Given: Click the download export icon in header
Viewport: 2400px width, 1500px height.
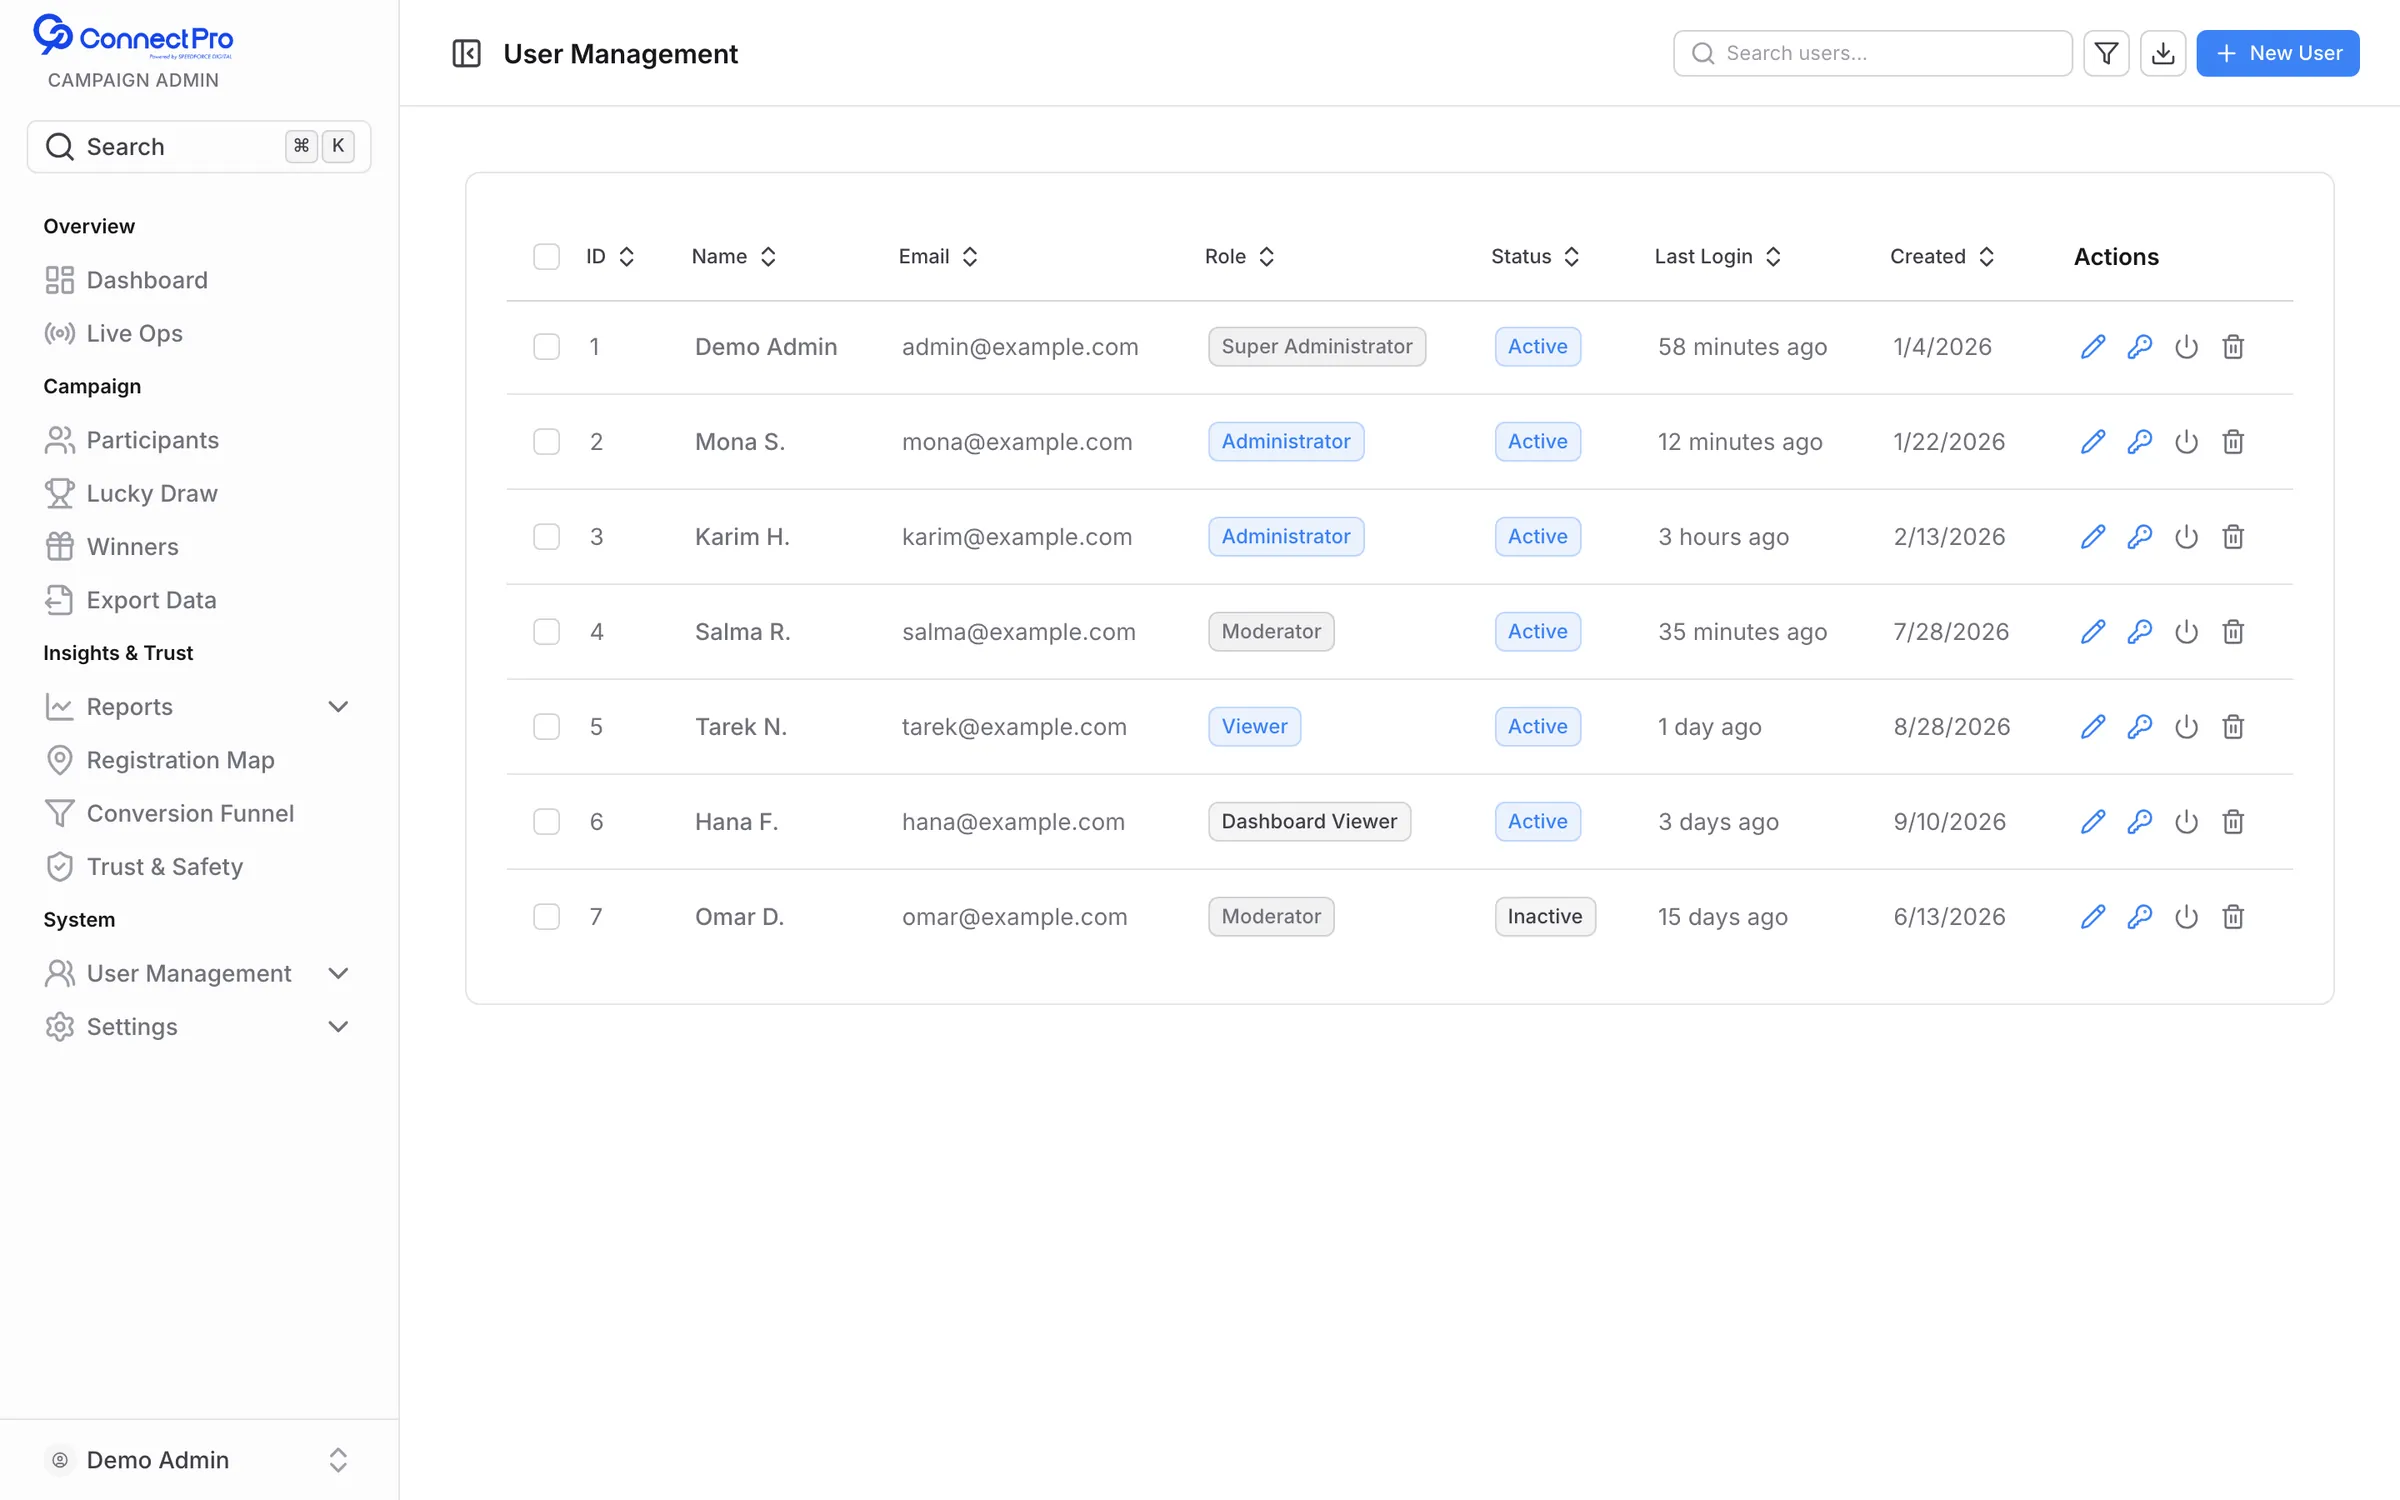Looking at the screenshot, I should tap(2163, 53).
